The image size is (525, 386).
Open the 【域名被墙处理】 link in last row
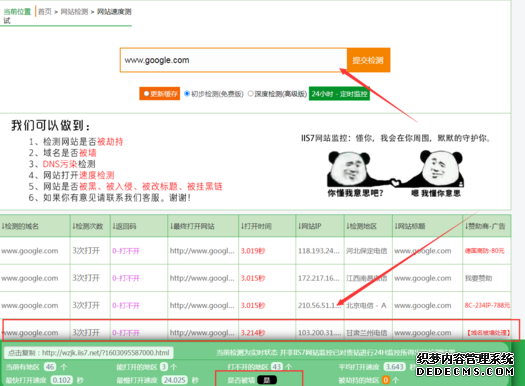[489, 333]
